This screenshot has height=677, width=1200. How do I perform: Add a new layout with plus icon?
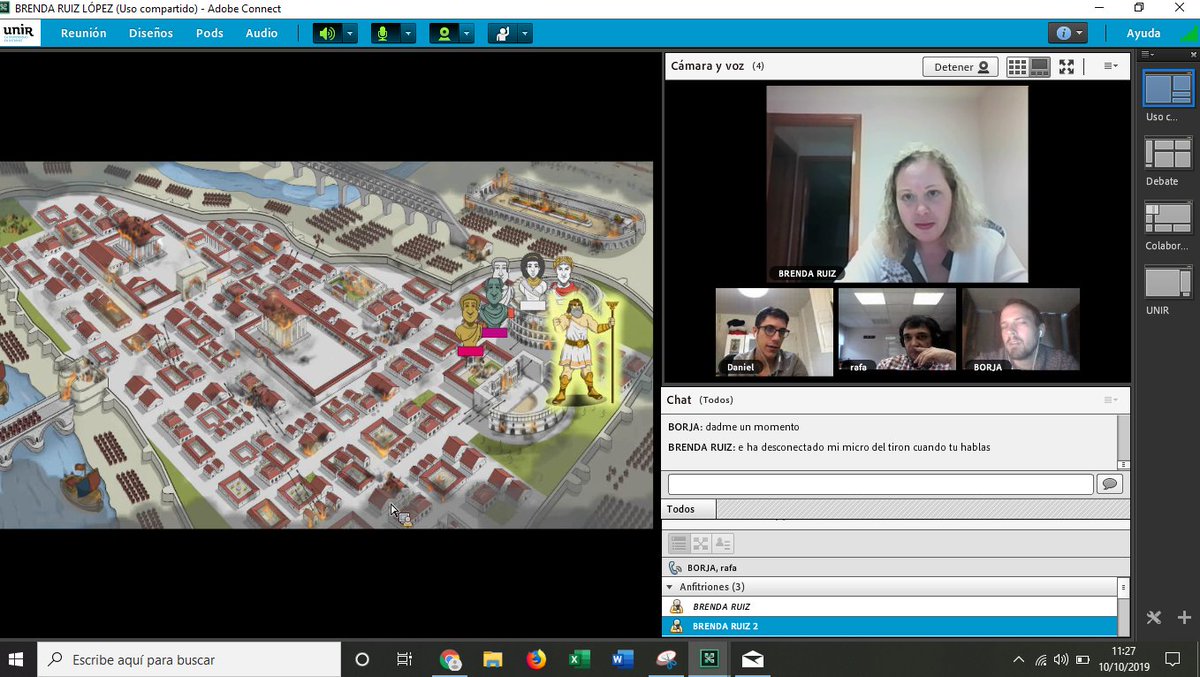coord(1185,617)
